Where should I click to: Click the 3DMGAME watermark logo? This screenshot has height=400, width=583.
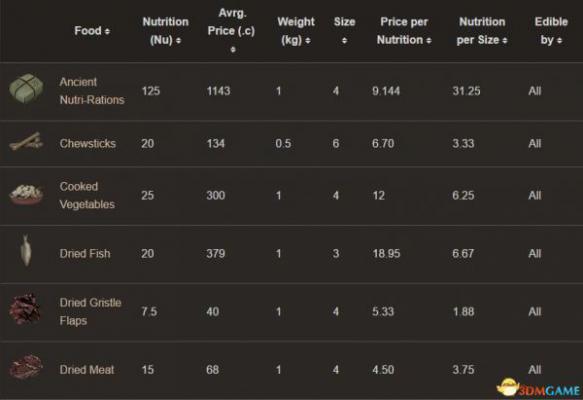[538, 388]
